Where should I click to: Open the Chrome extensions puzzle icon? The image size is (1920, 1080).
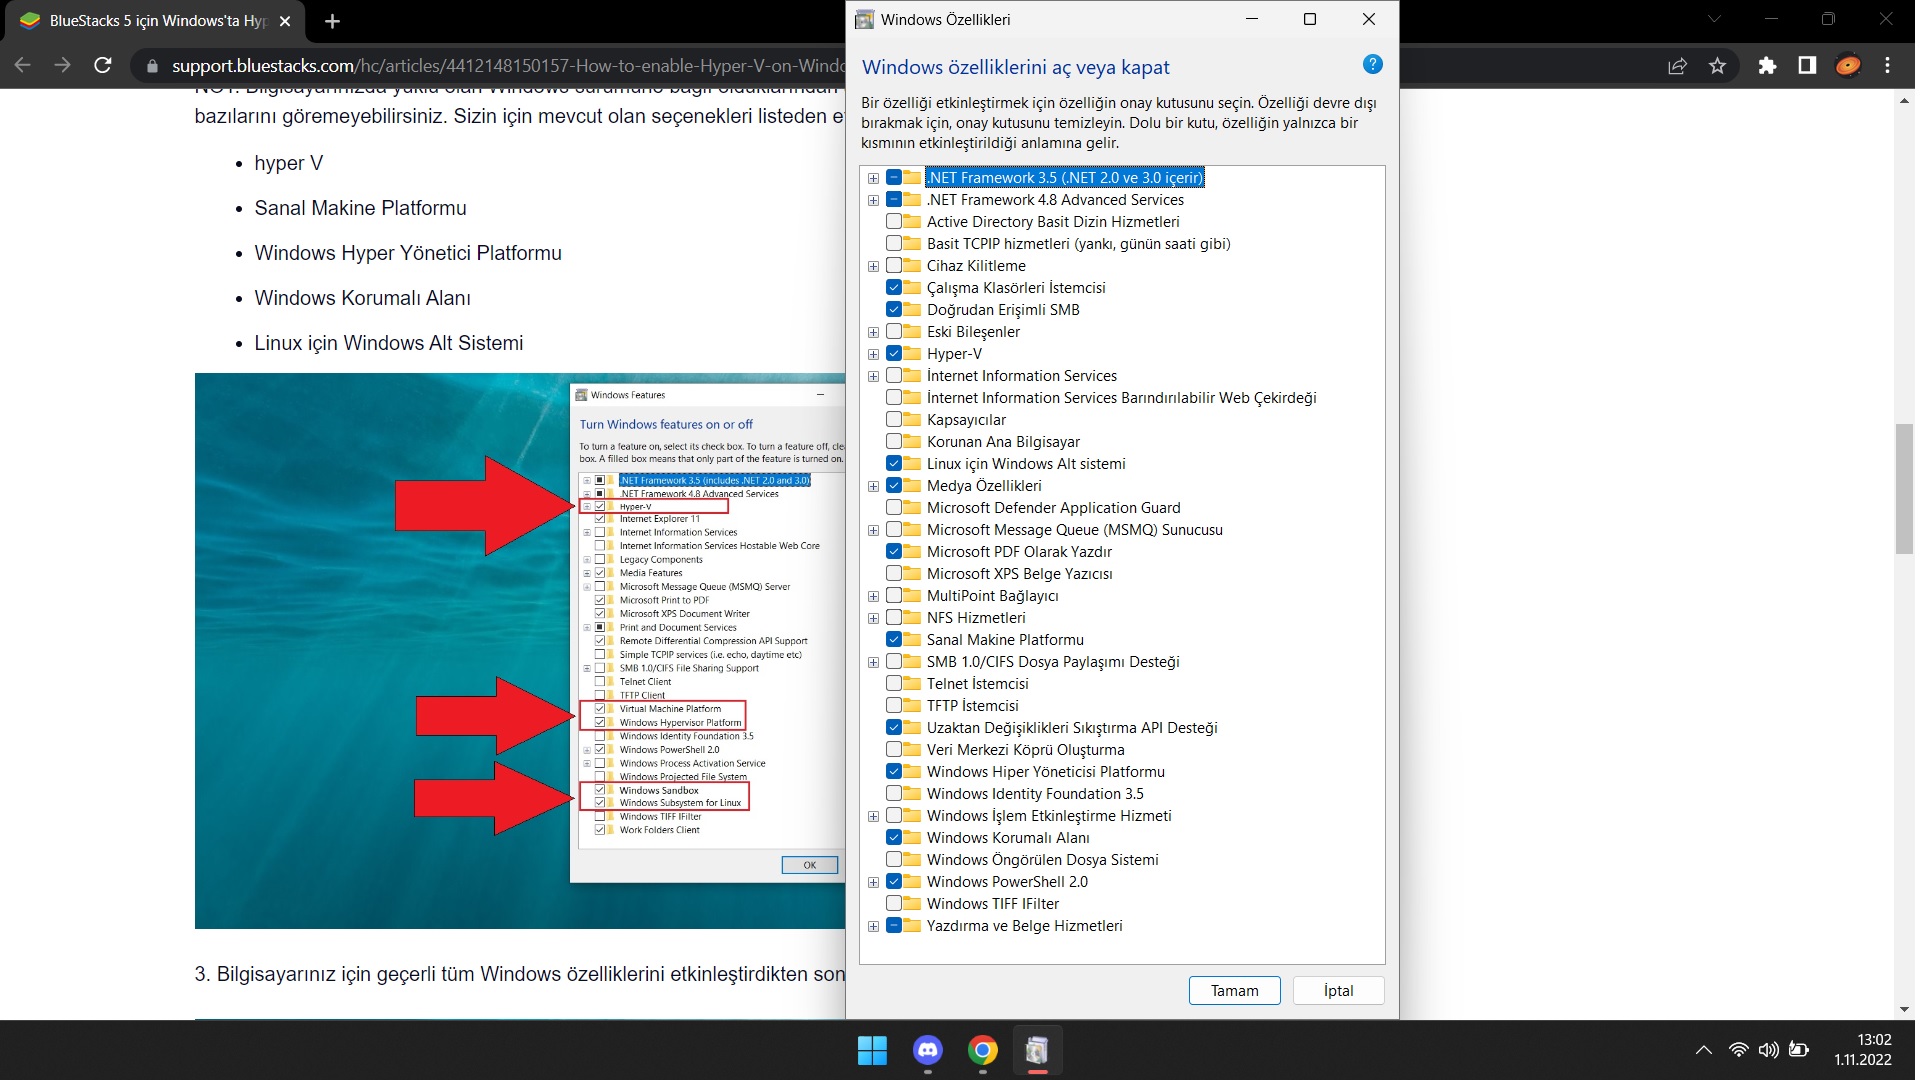[x=1767, y=66]
